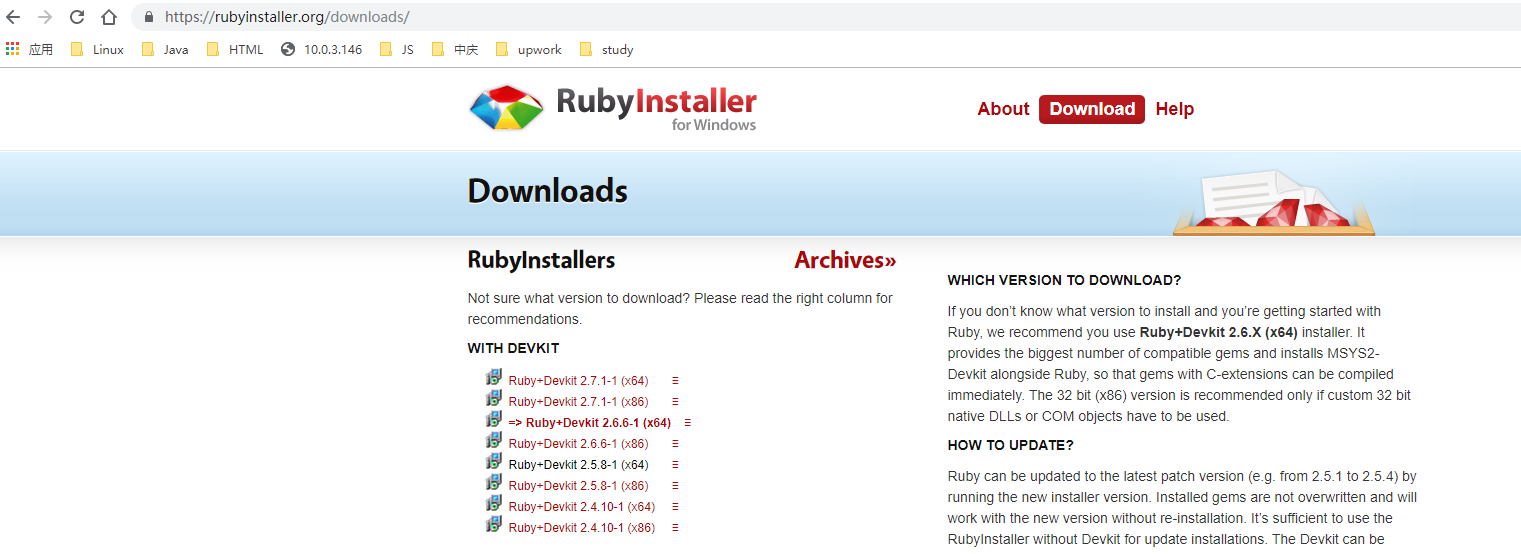
Task: Click the browser Forward arrow
Action: [x=45, y=17]
